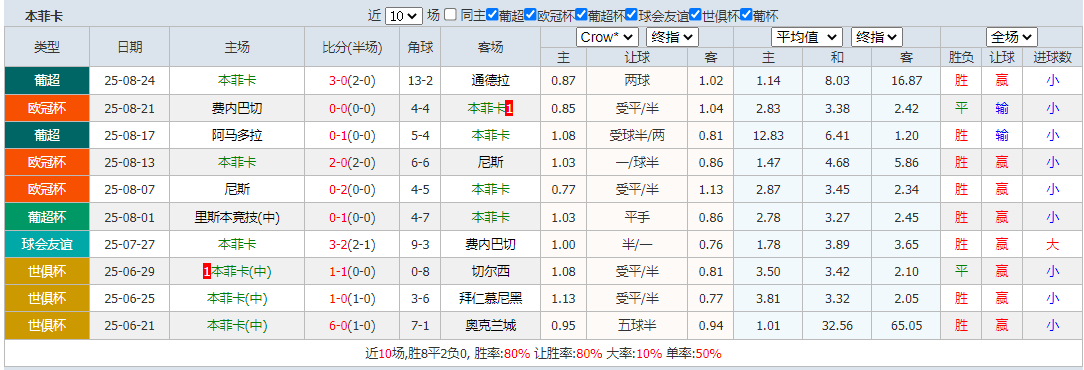Click the 3-0(2-0) score
Viewport: 1084px width, 370px height.
point(352,81)
